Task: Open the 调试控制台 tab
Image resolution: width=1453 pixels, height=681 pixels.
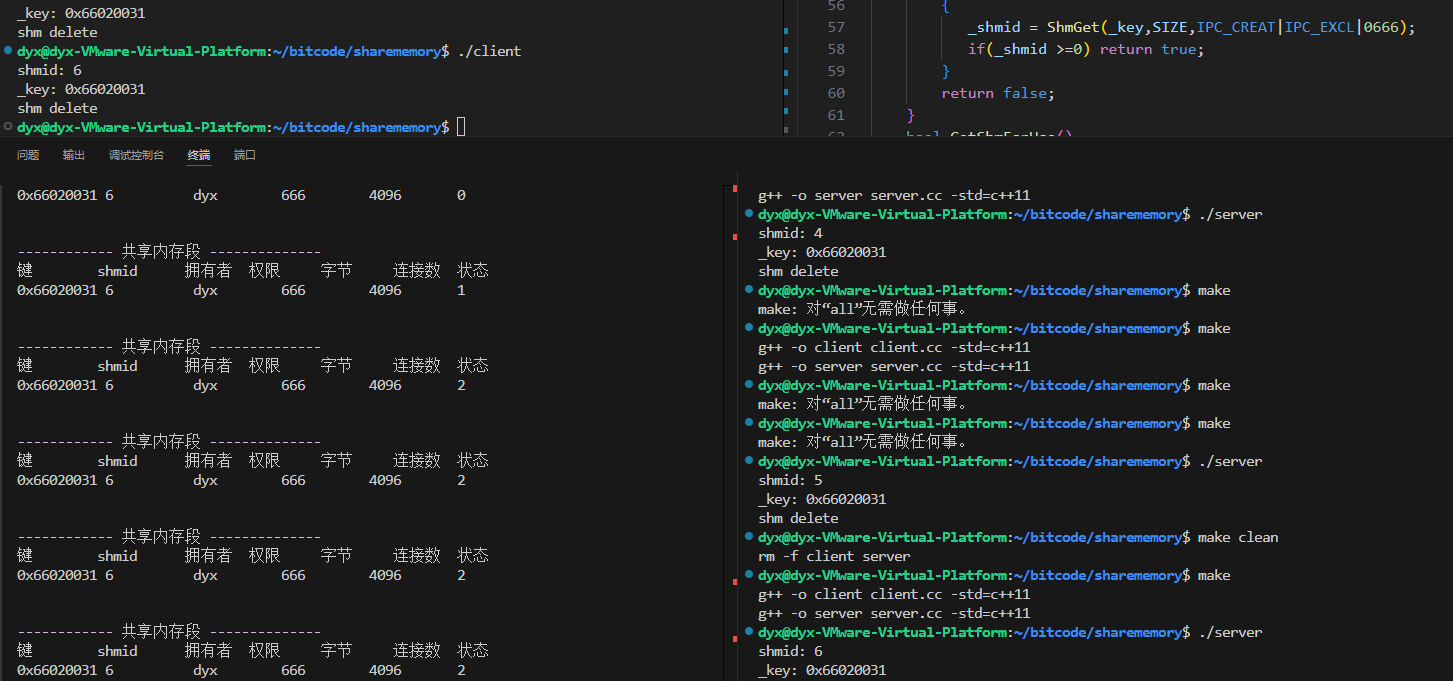Action: tap(136, 155)
